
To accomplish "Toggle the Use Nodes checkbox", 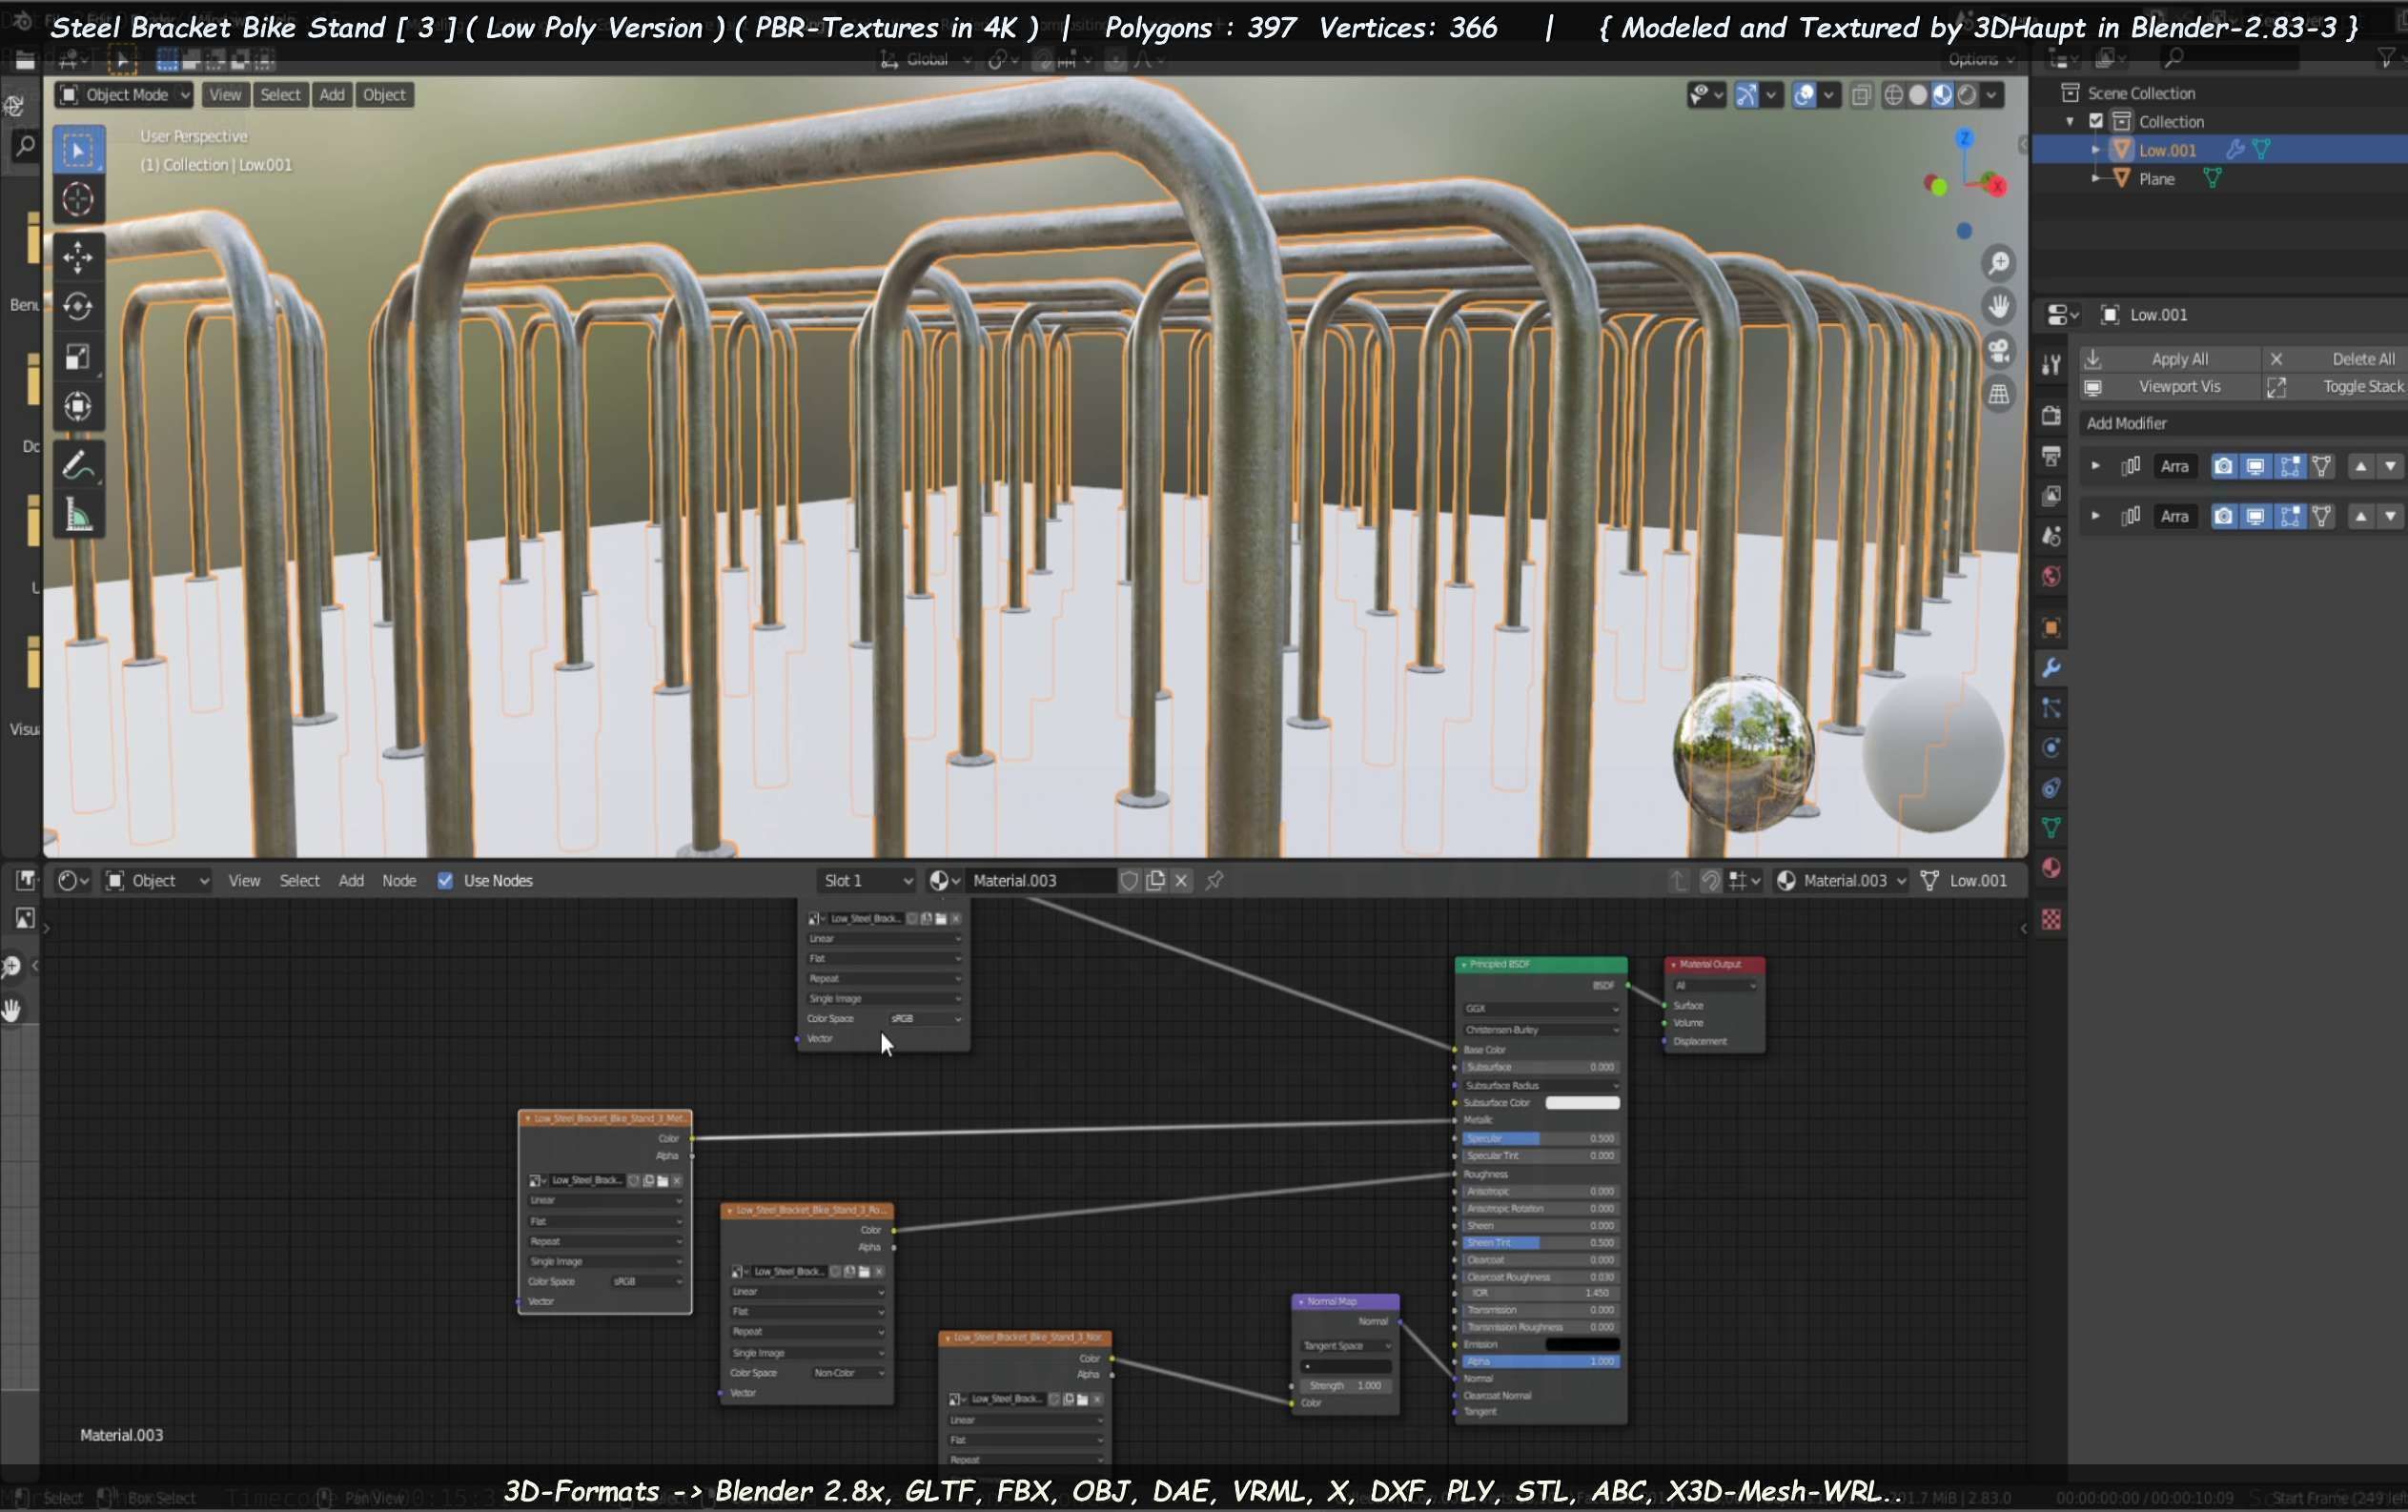I will point(445,881).
